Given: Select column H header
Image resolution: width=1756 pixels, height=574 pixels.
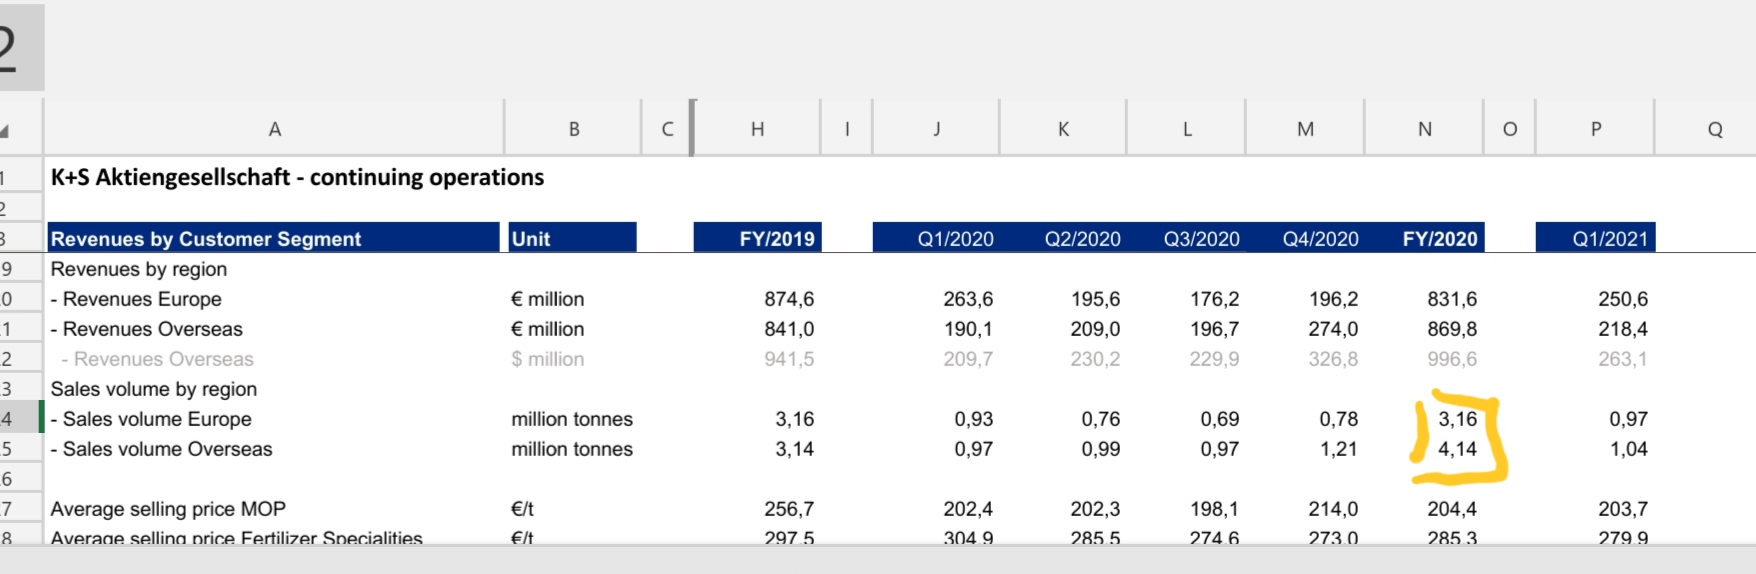Looking at the screenshot, I should (x=757, y=129).
